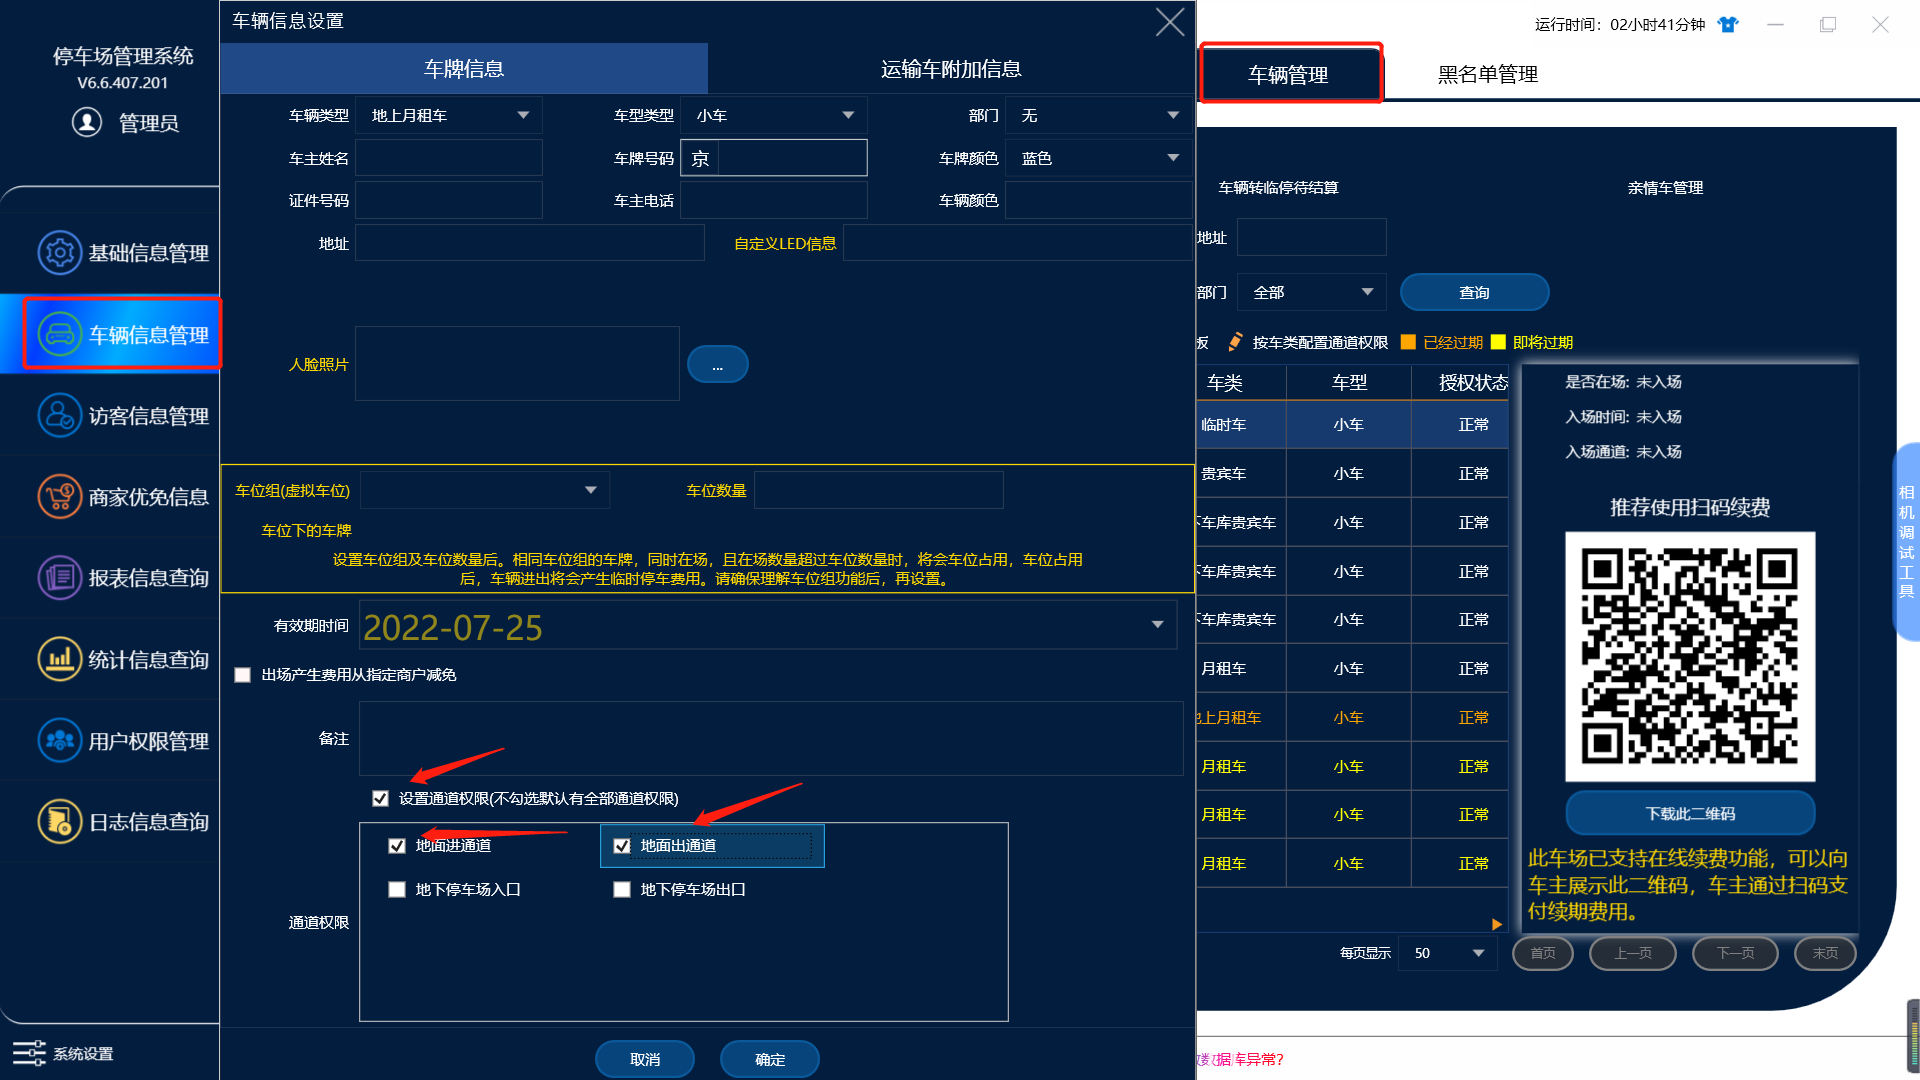The image size is (1920, 1080).
Task: Enable 出场产生费用从指定商户减免 checkbox
Action: click(242, 675)
